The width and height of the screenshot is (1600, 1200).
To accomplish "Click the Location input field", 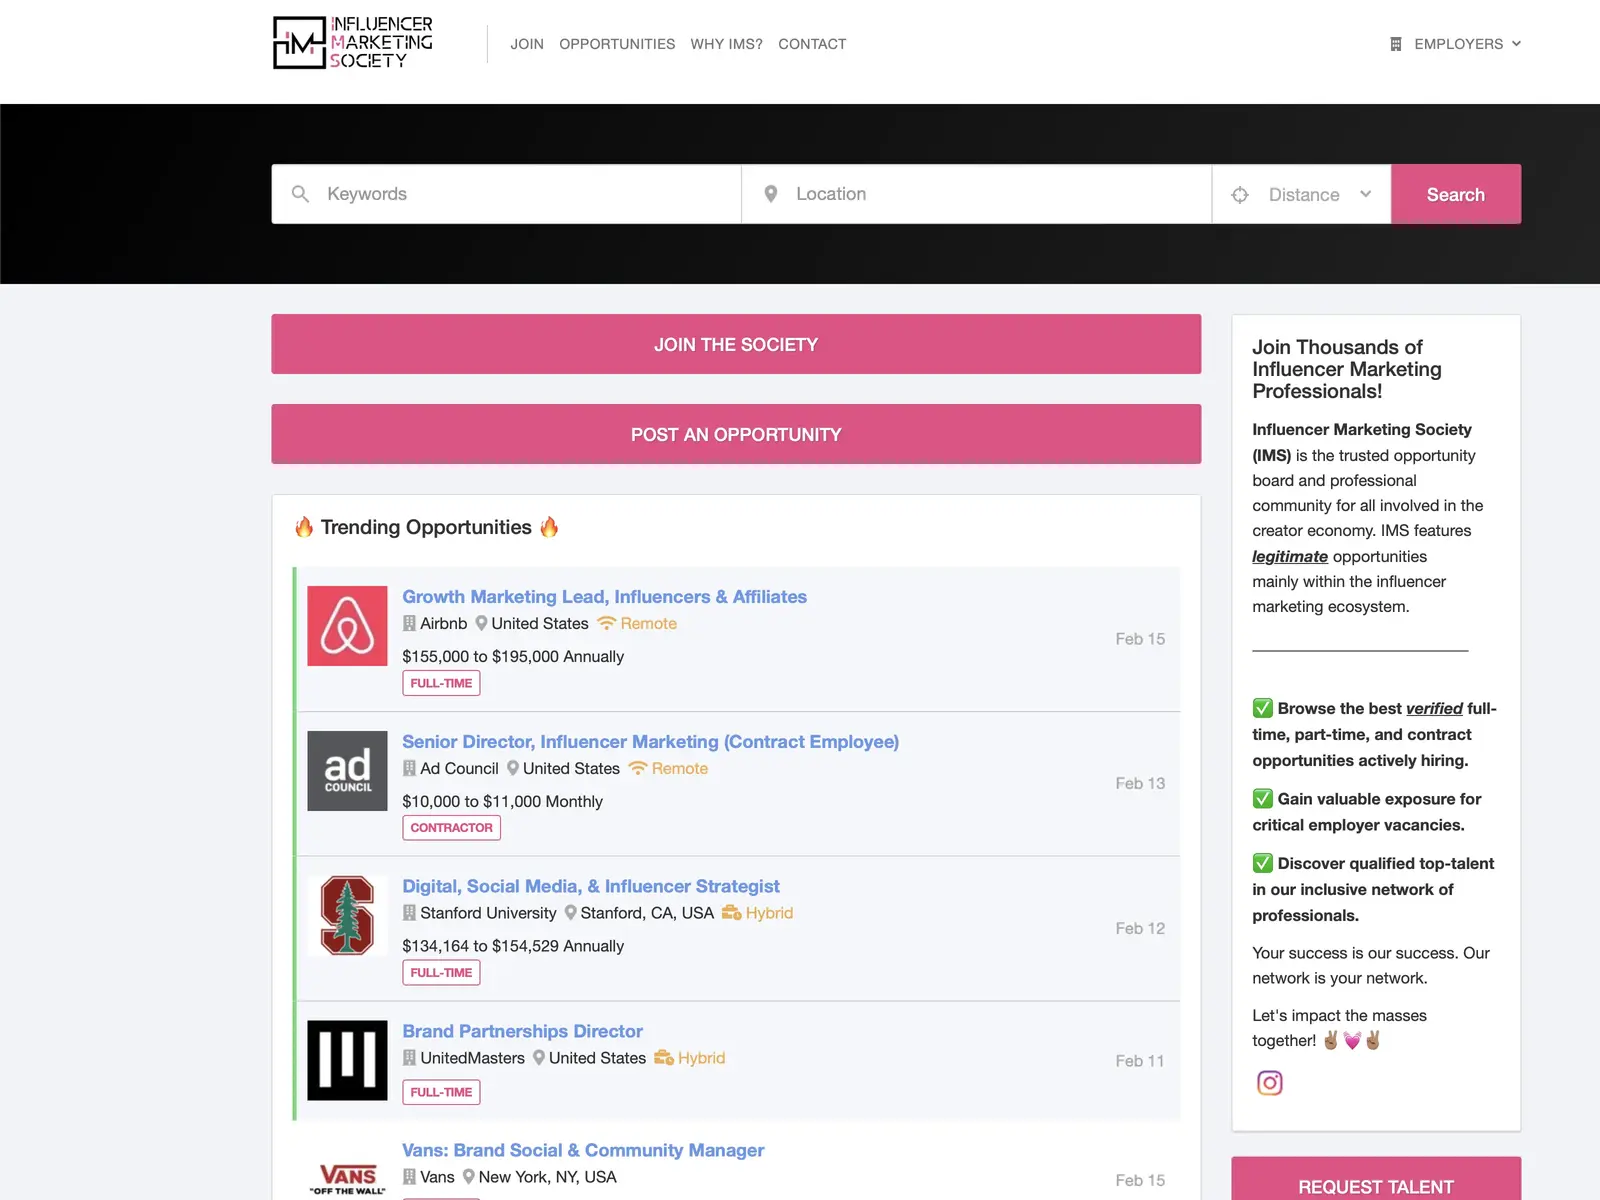I will click(977, 194).
